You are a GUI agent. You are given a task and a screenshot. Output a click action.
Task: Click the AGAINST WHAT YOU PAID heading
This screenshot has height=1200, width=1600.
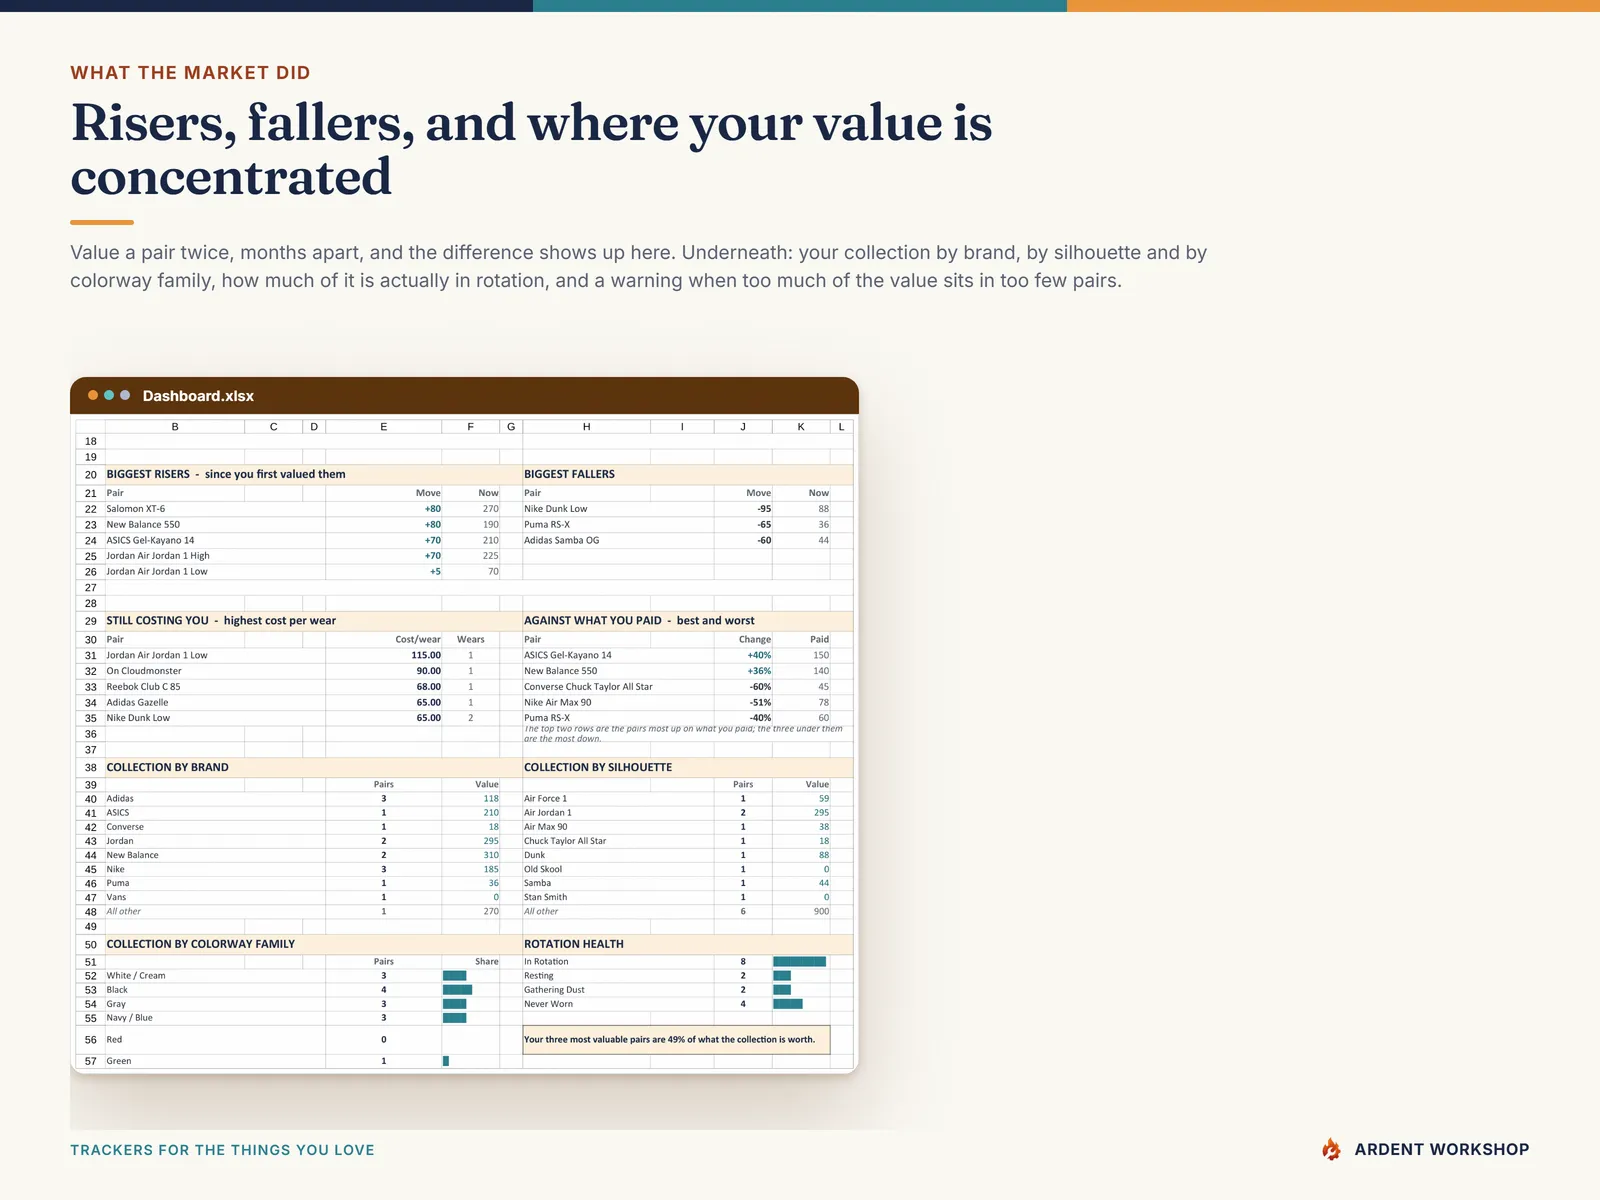[x=640, y=621]
